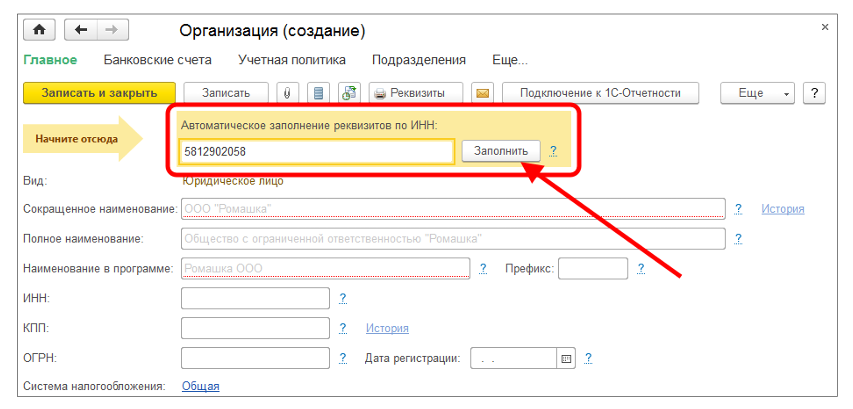Image resolution: width=853 pixels, height=409 pixels.
Task: Expand the Еще dropdown button in toolbar
Action: tap(757, 93)
